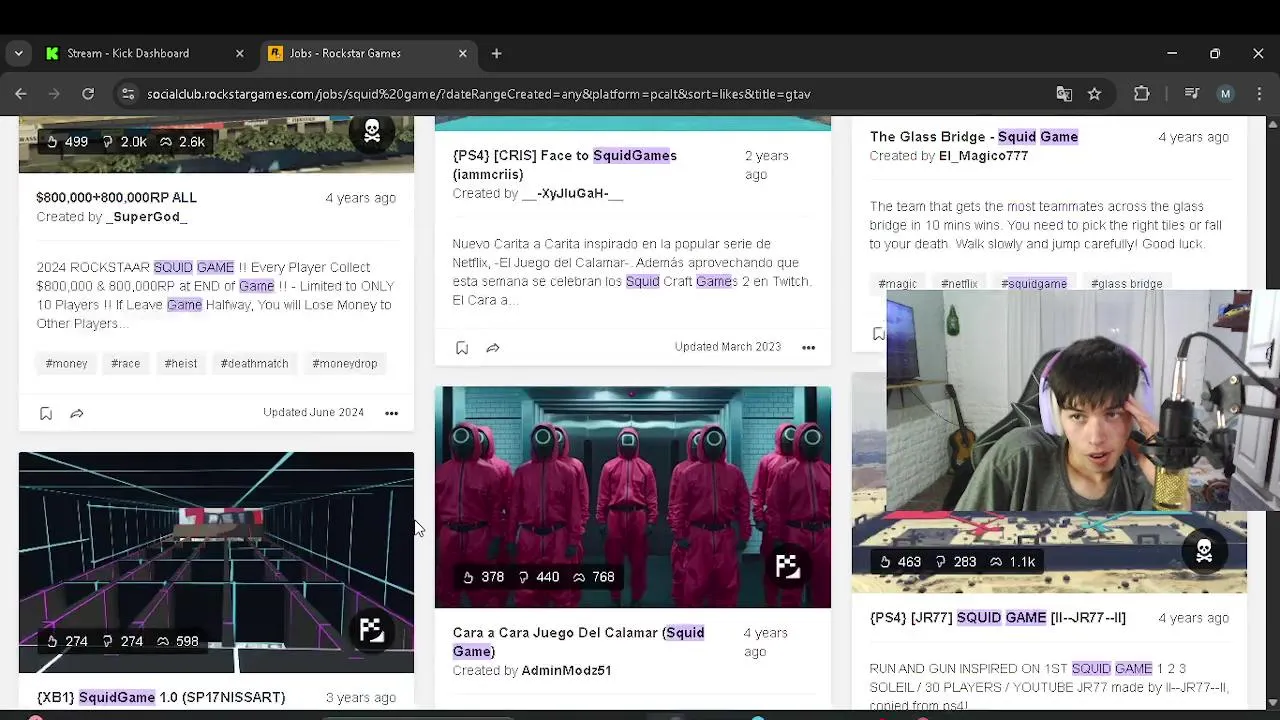Click the 440 dislikes count on guards thumbnail
Image resolution: width=1280 pixels, height=720 pixels.
coord(538,577)
